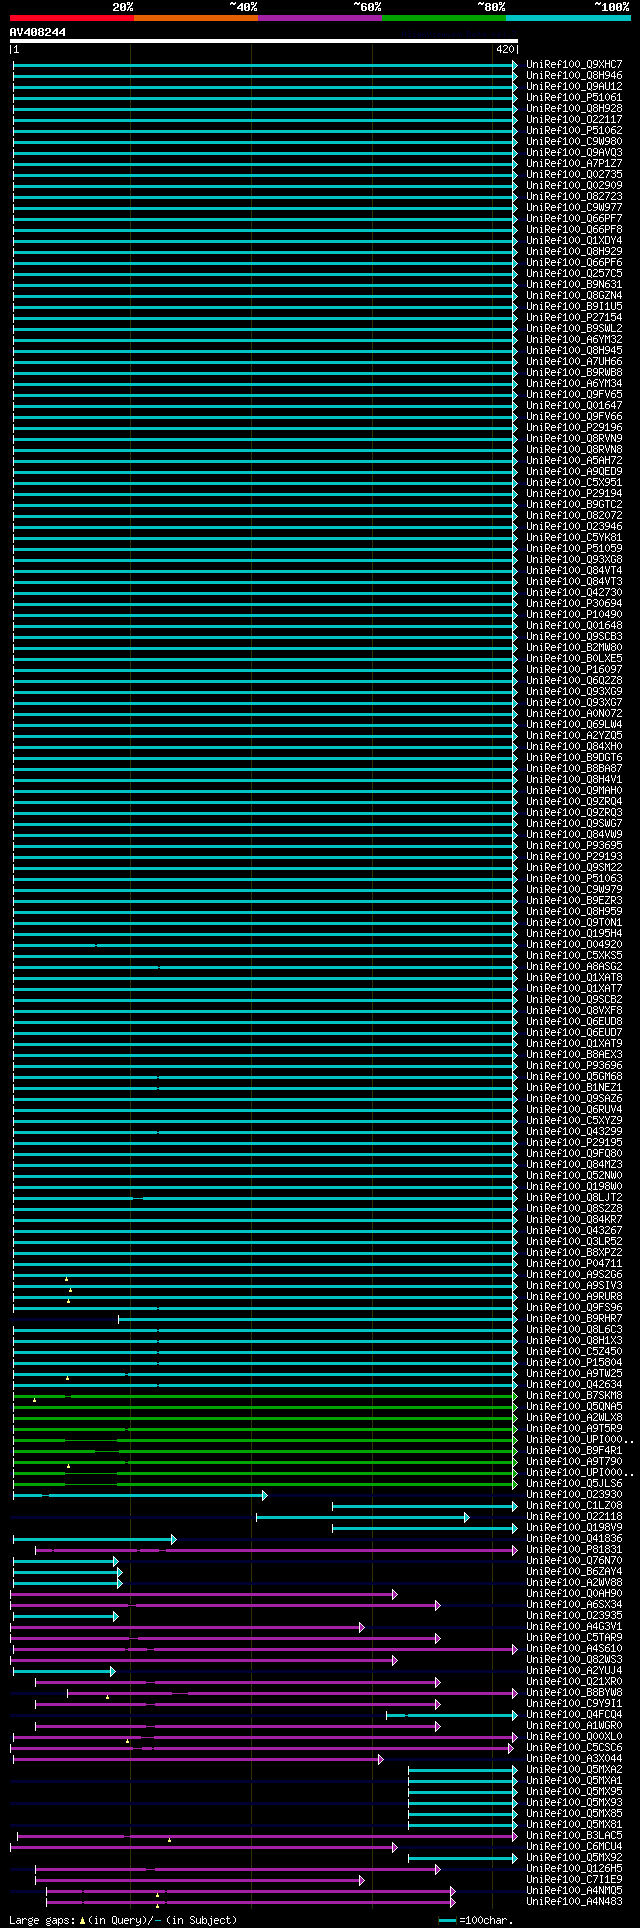Image resolution: width=640 pixels, height=1928 pixels.
Task: Go to UniRef100_P04711 hit label
Action: (574, 1264)
